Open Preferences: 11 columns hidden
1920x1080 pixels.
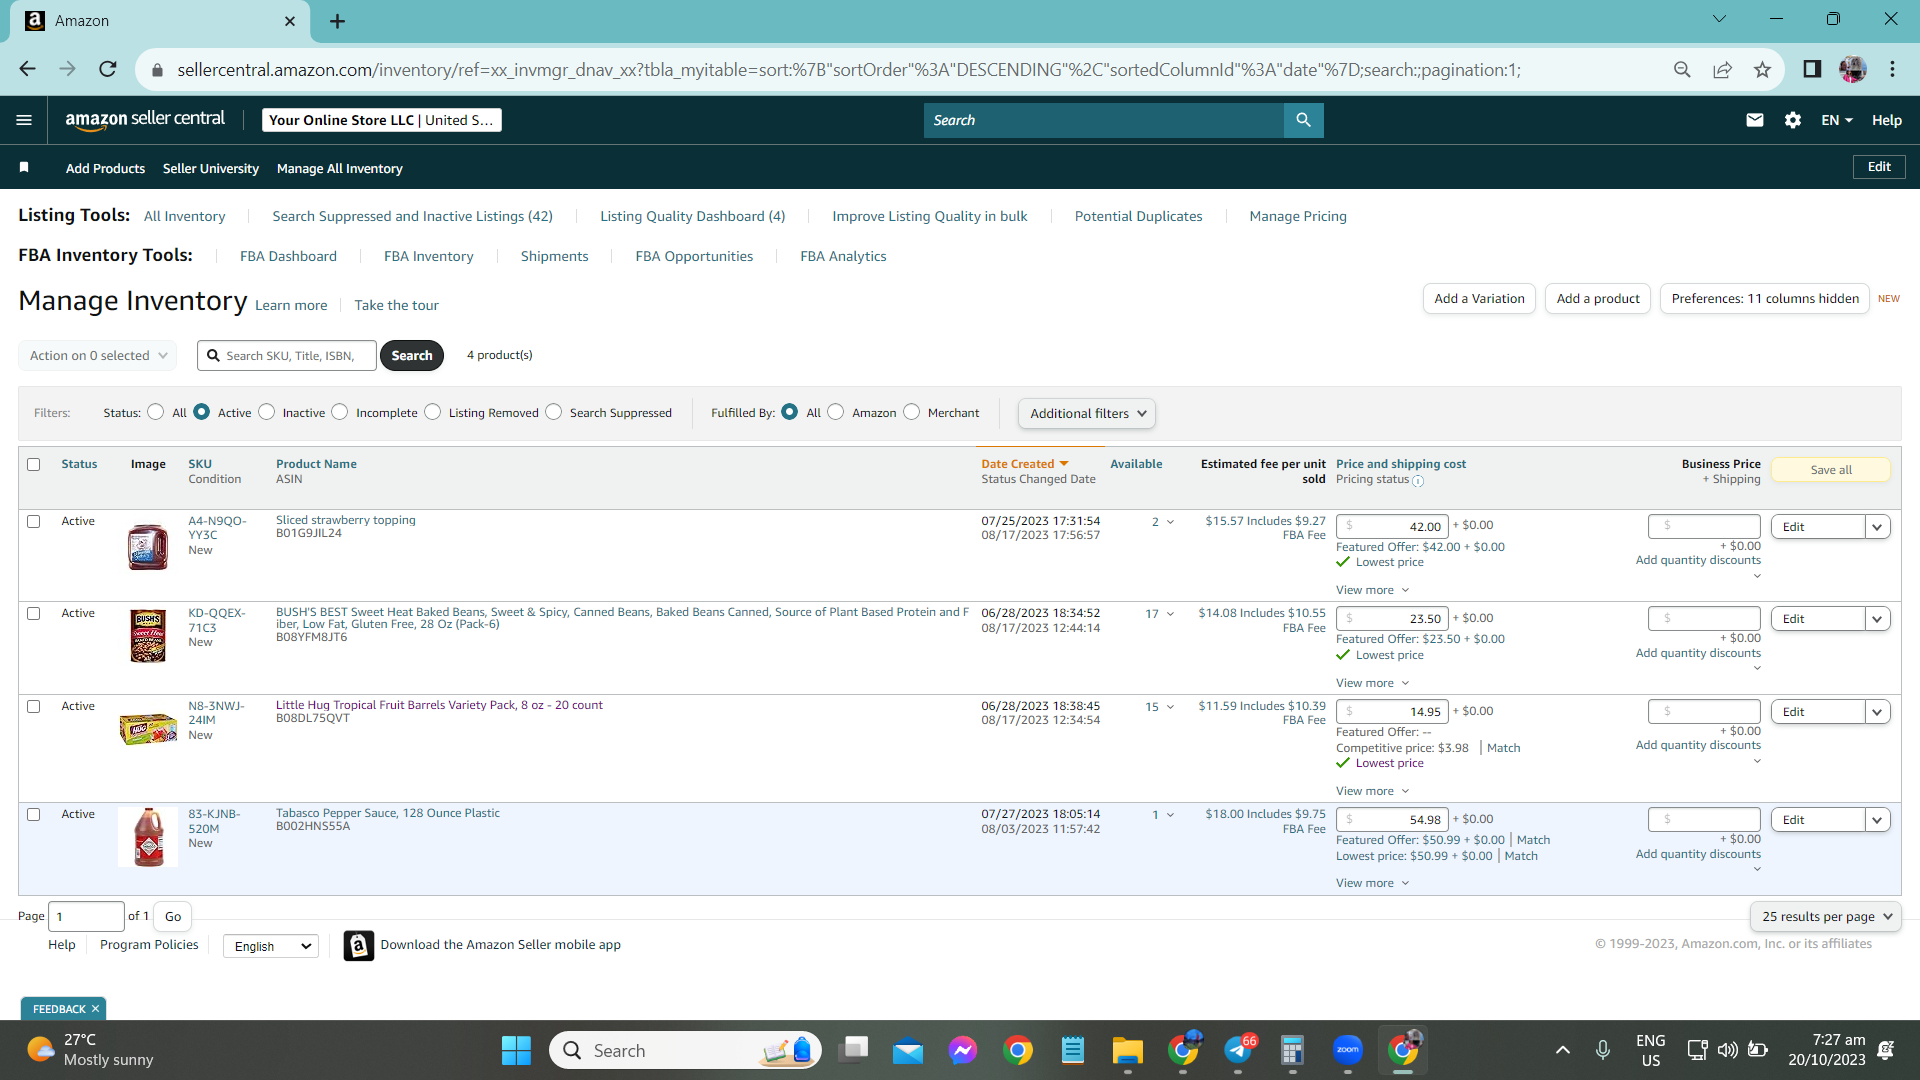coord(1765,299)
